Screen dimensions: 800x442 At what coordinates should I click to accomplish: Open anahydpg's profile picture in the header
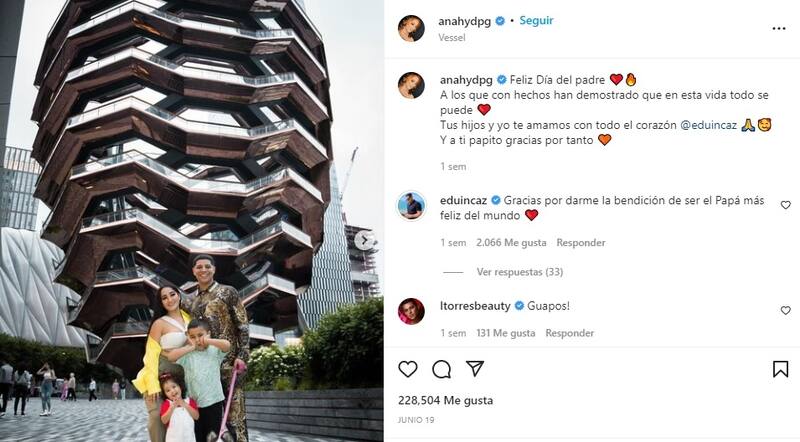(x=411, y=28)
